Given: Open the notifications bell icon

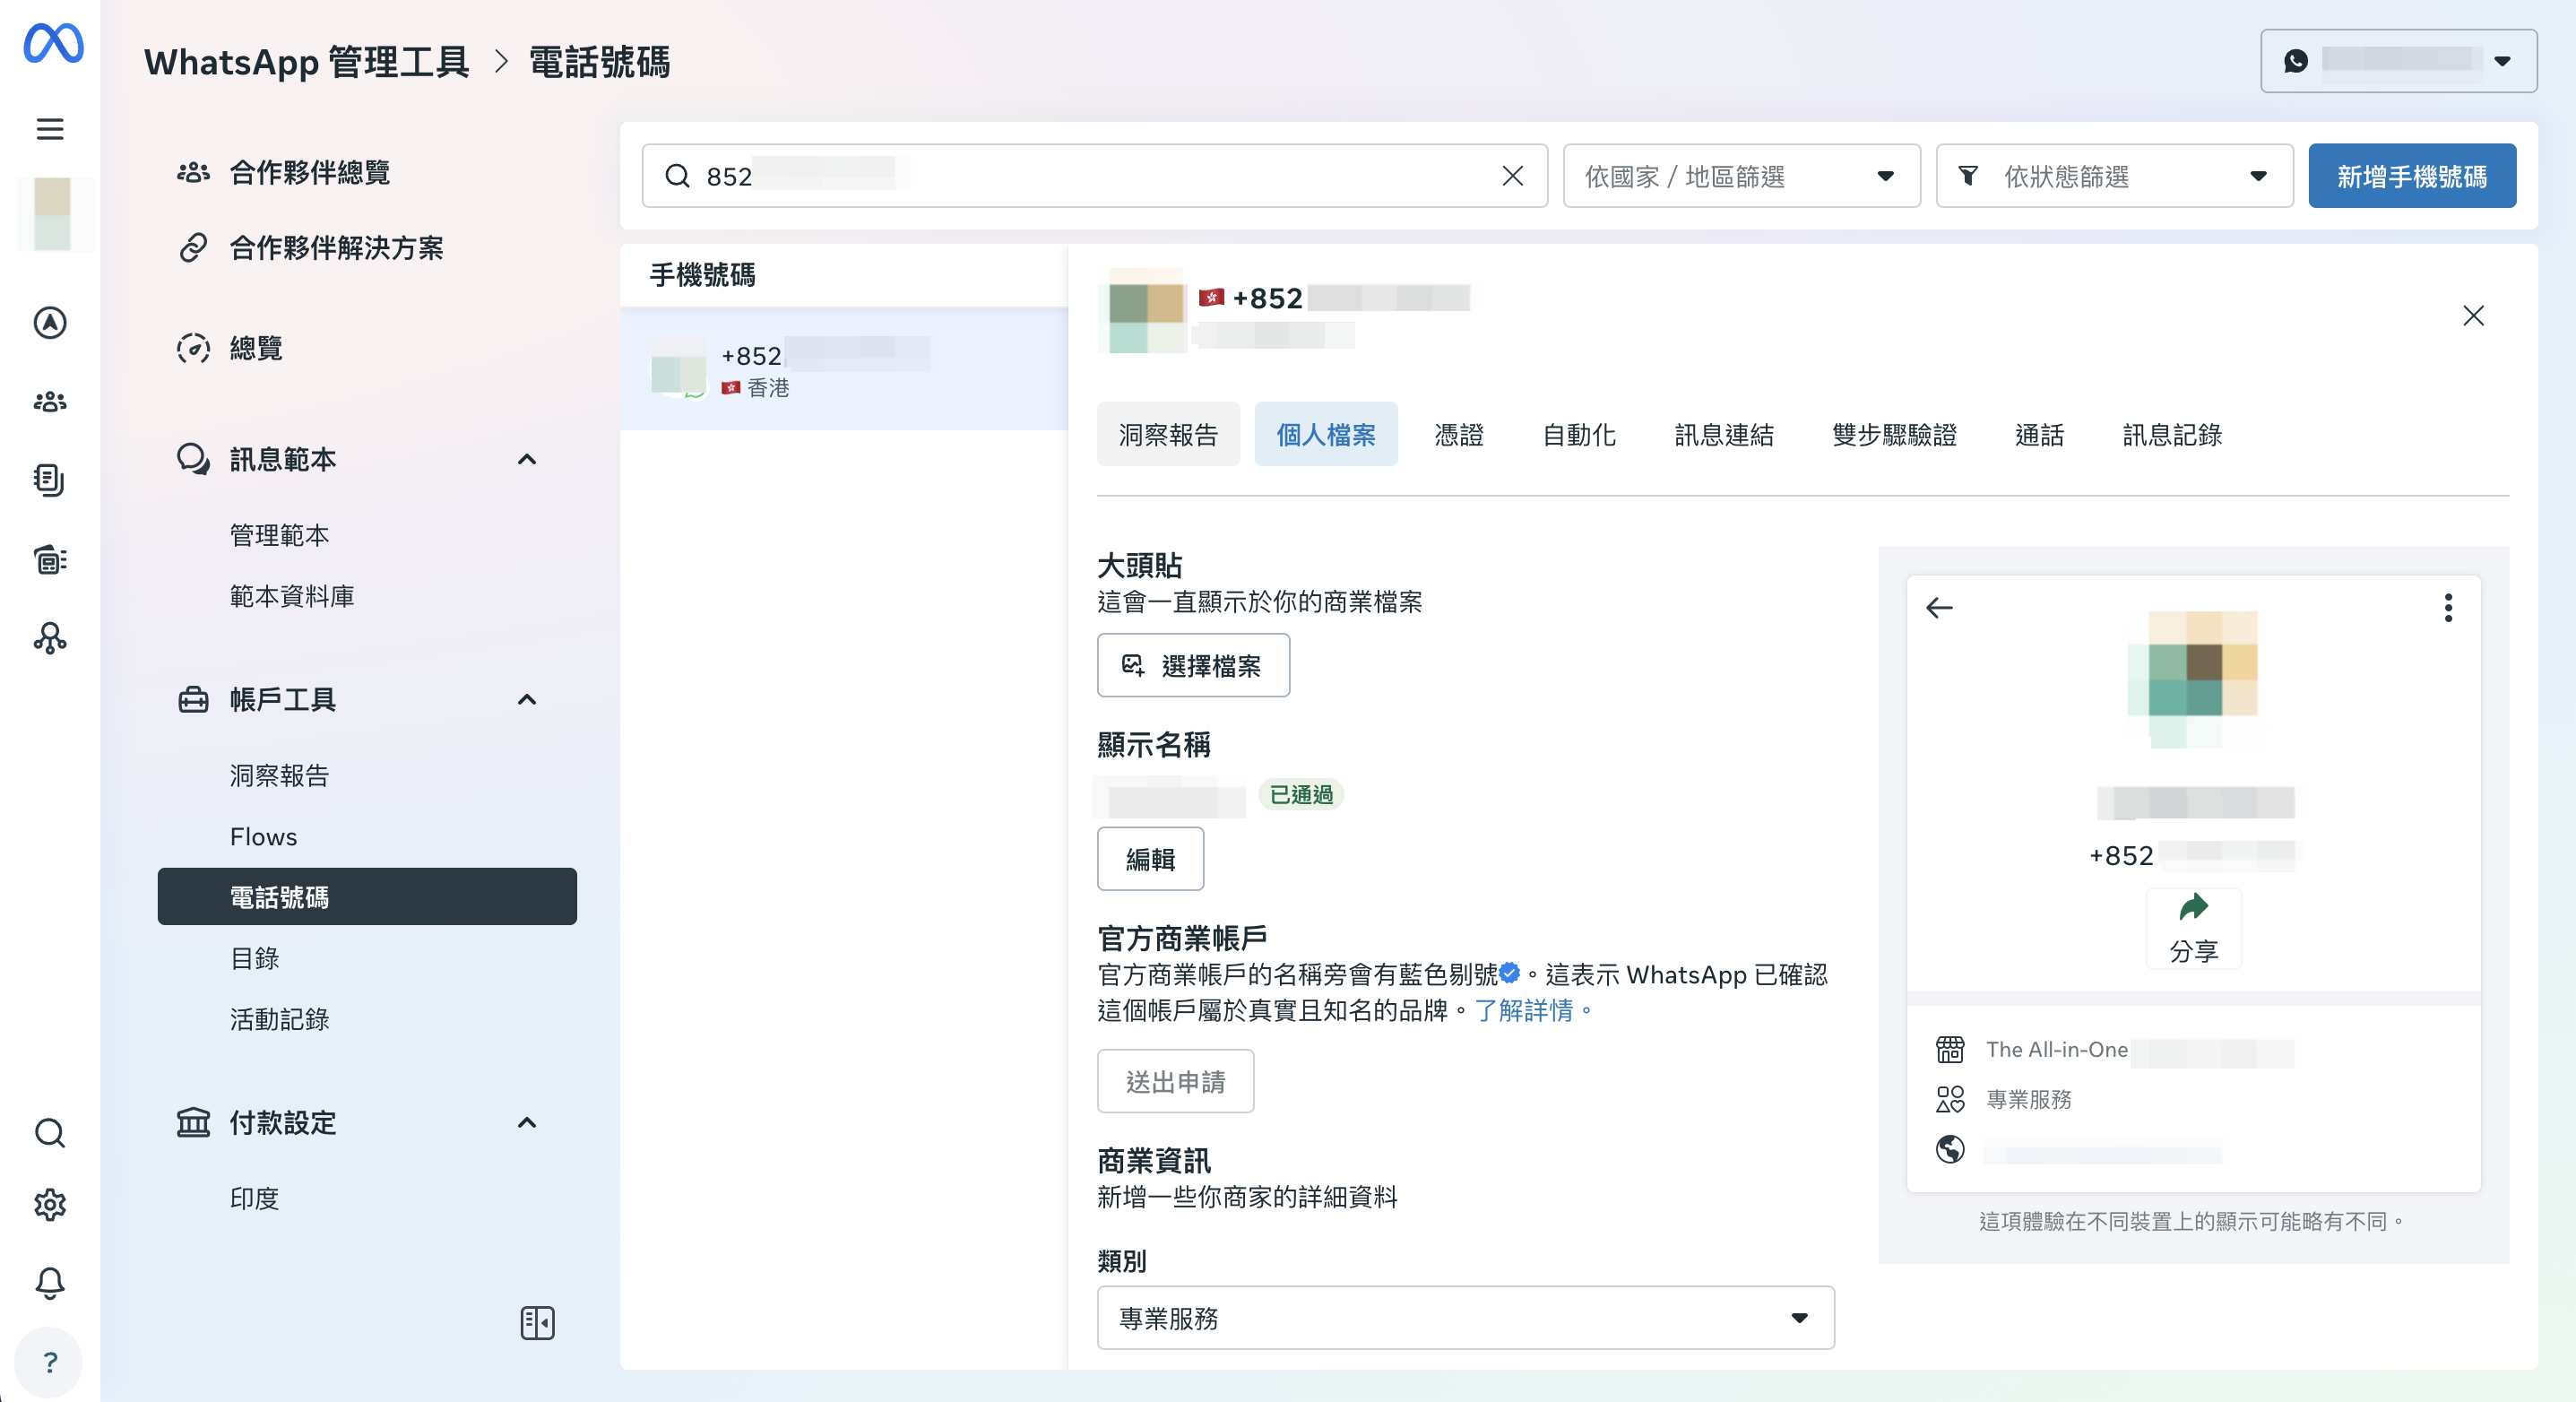Looking at the screenshot, I should point(50,1282).
